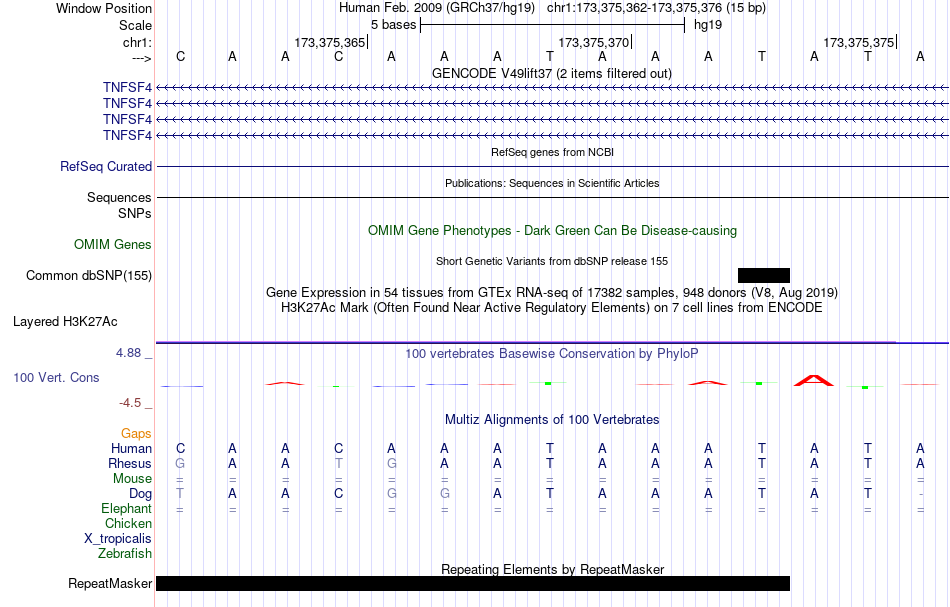950x607 pixels.
Task: Select the X_tropicalis alignment row label
Action: pos(118,539)
